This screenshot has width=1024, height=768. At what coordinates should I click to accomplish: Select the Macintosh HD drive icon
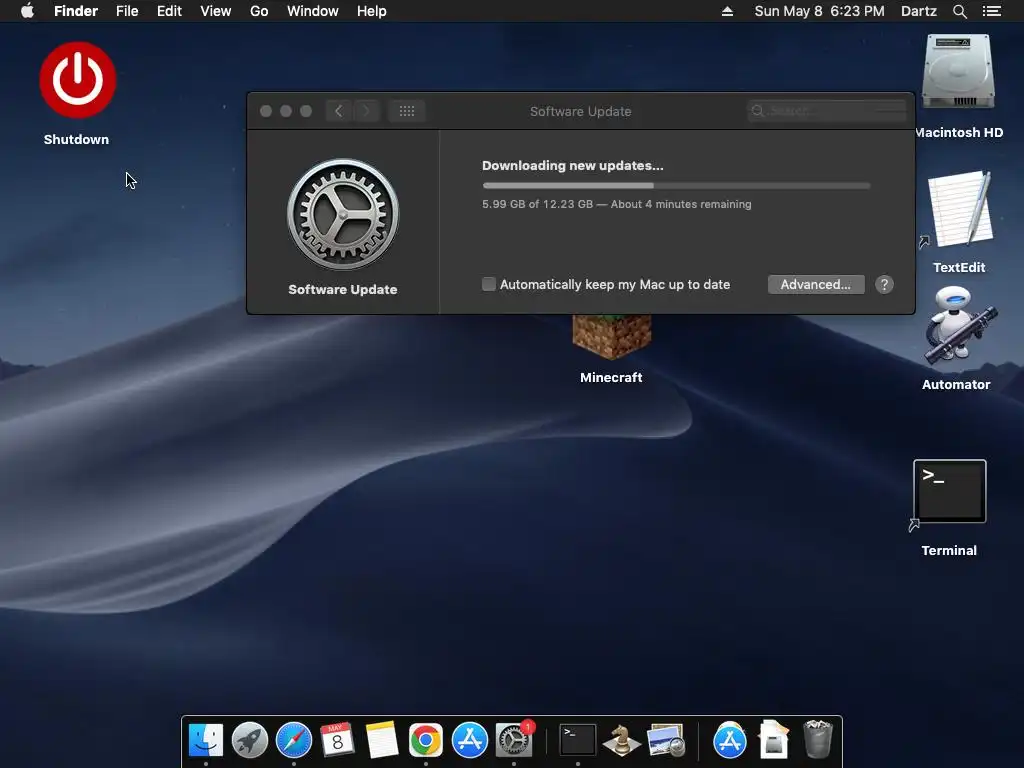[958, 72]
